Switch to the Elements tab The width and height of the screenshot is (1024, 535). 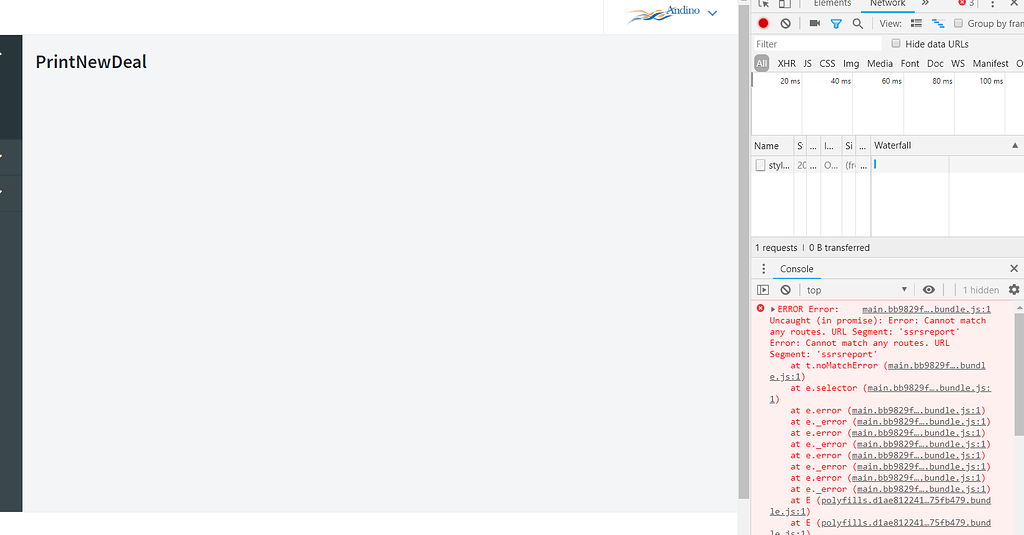pos(832,3)
